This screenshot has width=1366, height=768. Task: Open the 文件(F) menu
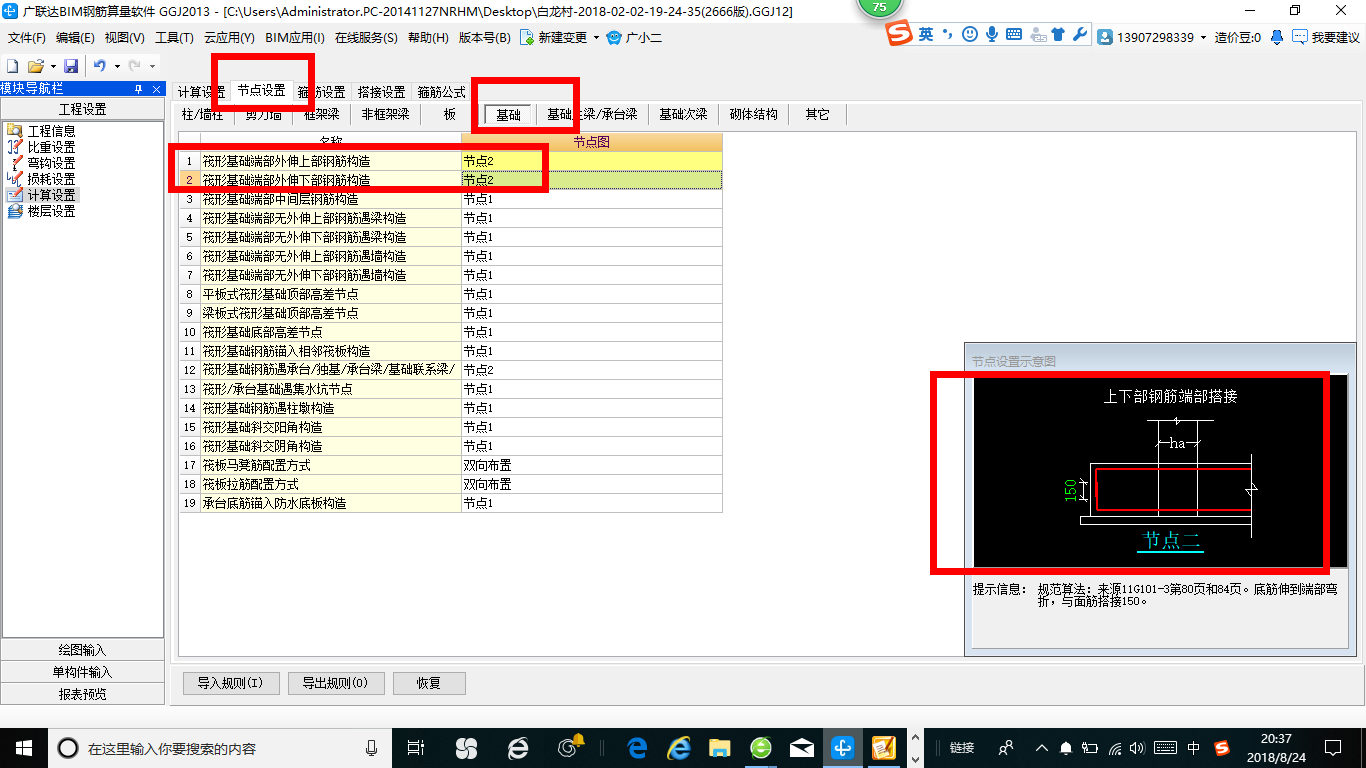coord(27,38)
